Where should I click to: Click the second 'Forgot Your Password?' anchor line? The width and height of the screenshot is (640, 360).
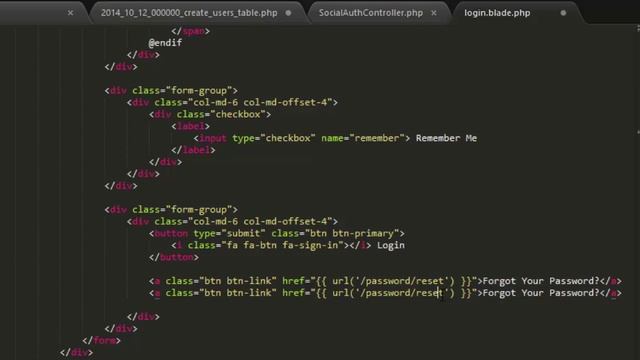(x=385, y=293)
